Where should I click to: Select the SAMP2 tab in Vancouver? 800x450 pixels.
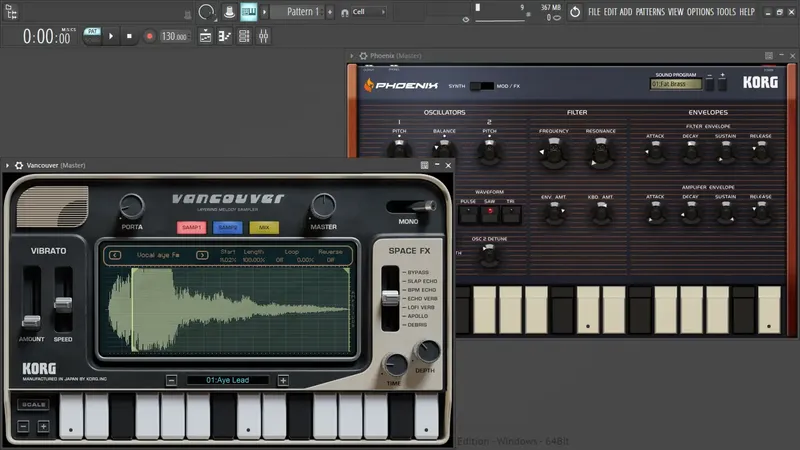click(x=228, y=228)
